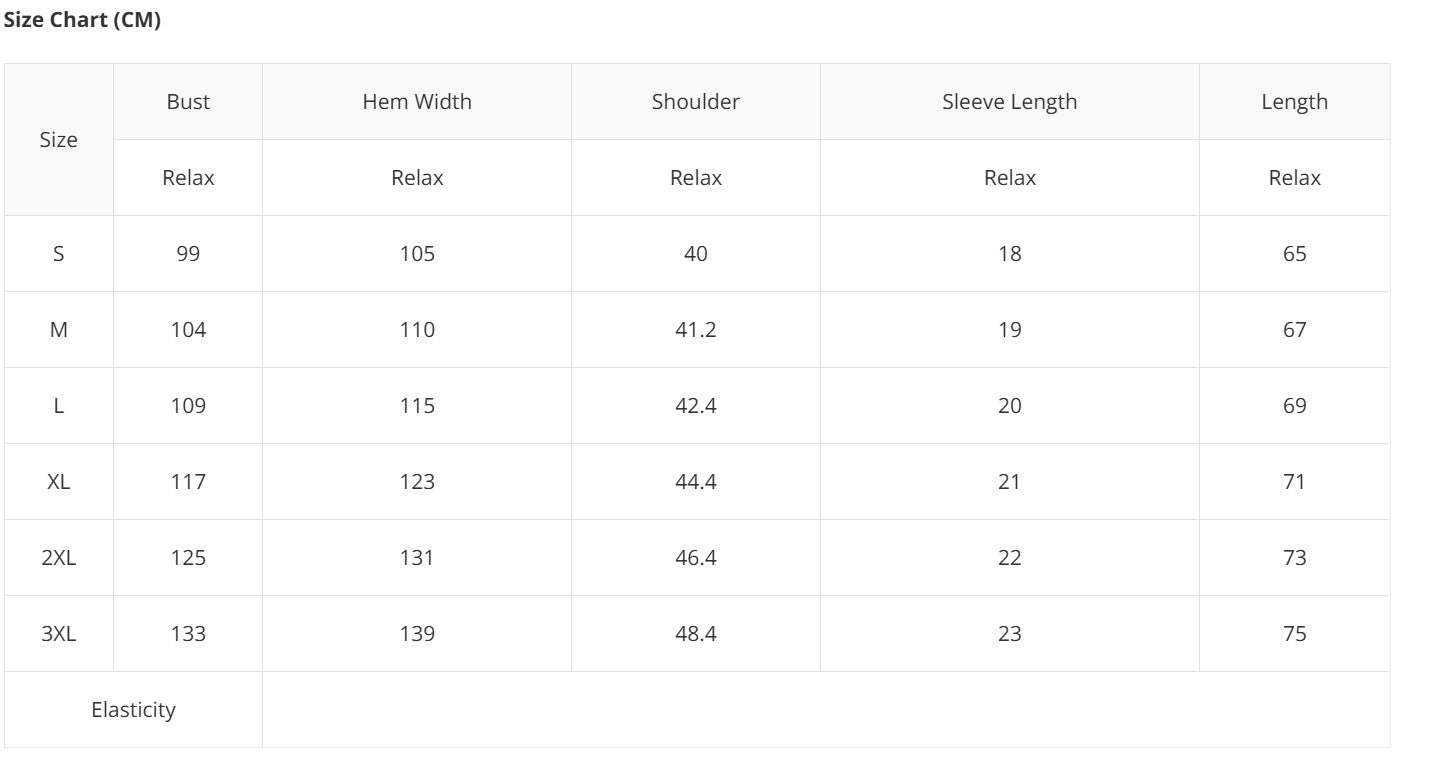Click sleeve length value 22 for 2XL

[1010, 558]
